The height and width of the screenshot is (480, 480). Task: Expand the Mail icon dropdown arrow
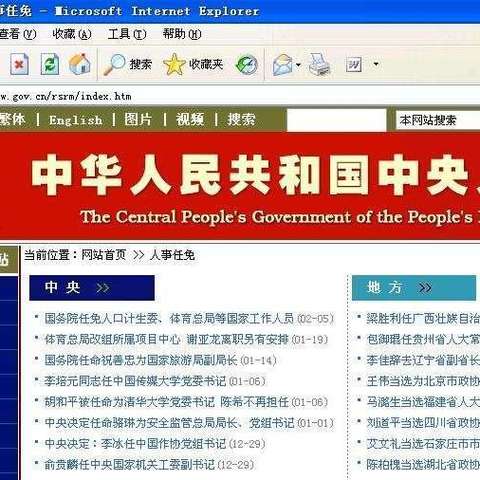(x=298, y=64)
